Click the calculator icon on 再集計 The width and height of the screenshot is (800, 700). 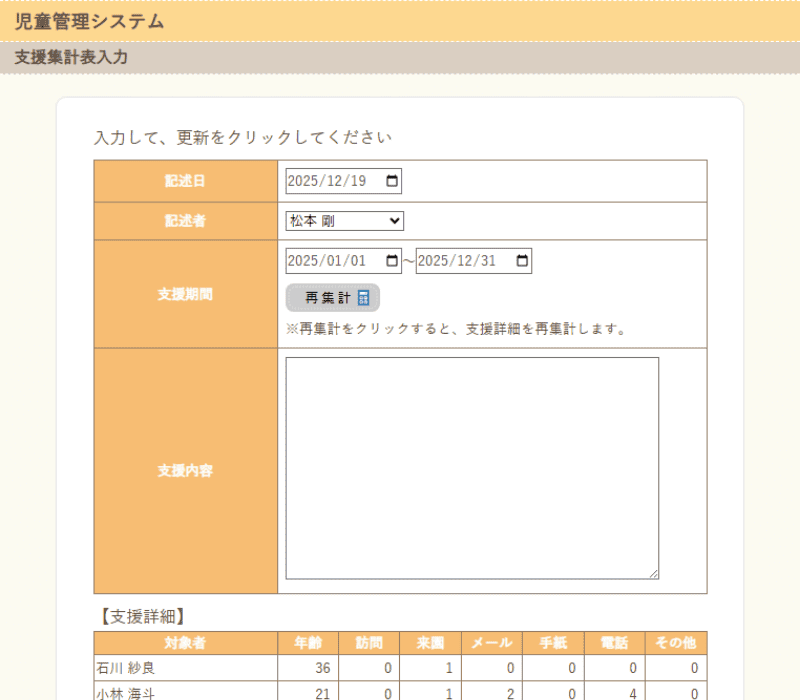[x=363, y=298]
